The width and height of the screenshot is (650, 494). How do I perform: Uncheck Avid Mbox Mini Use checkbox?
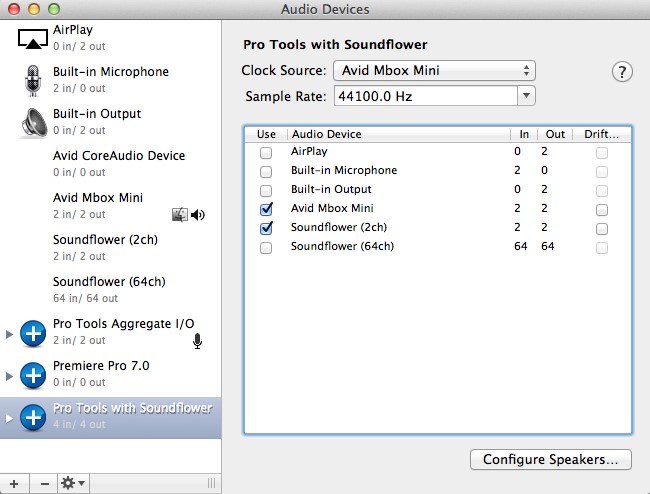[266, 209]
